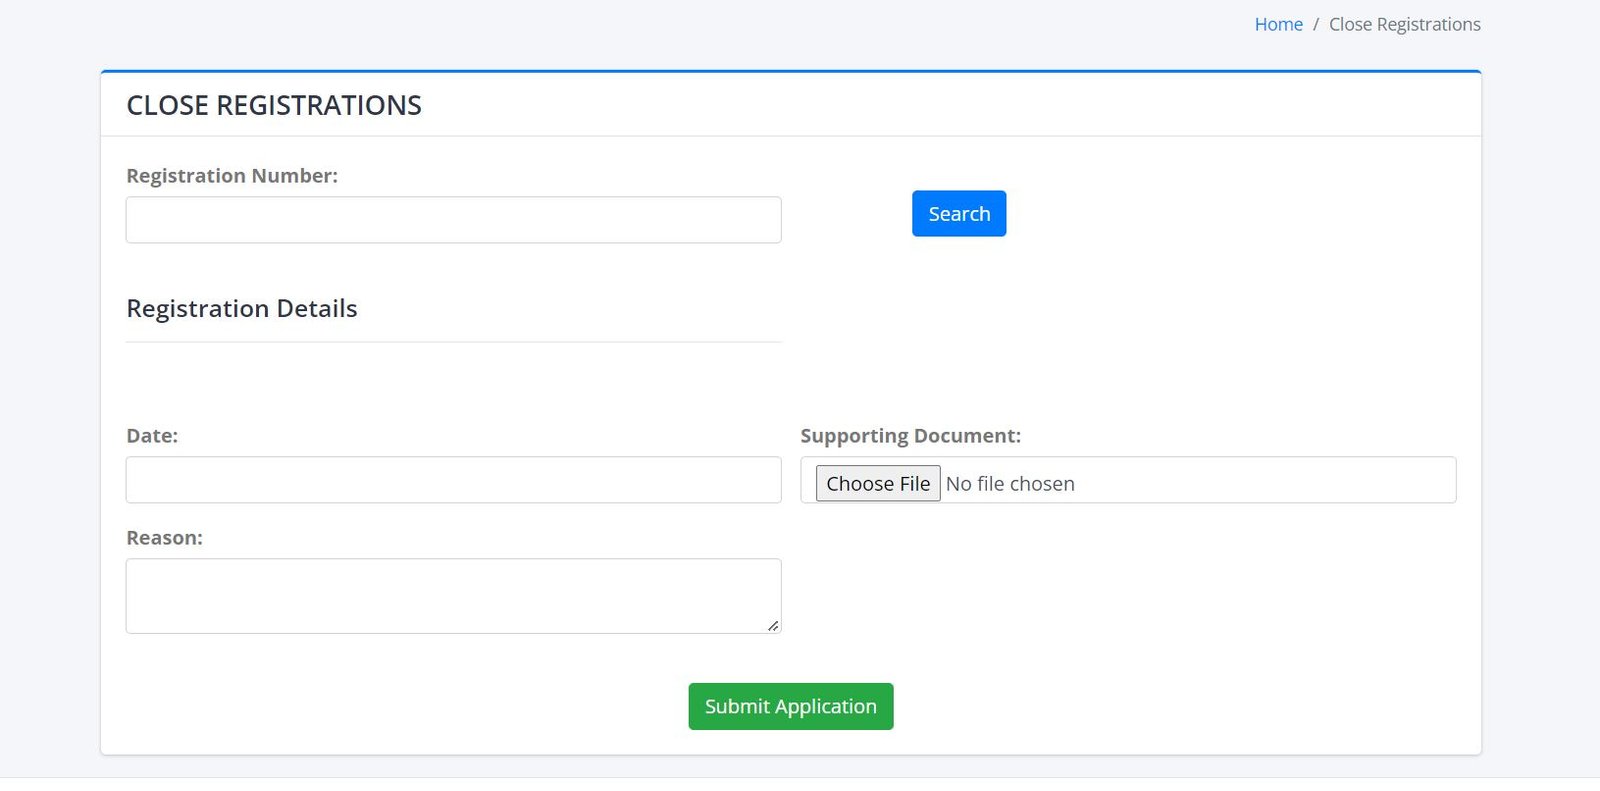
Task: Click the 'Date:' field label
Action: [152, 436]
